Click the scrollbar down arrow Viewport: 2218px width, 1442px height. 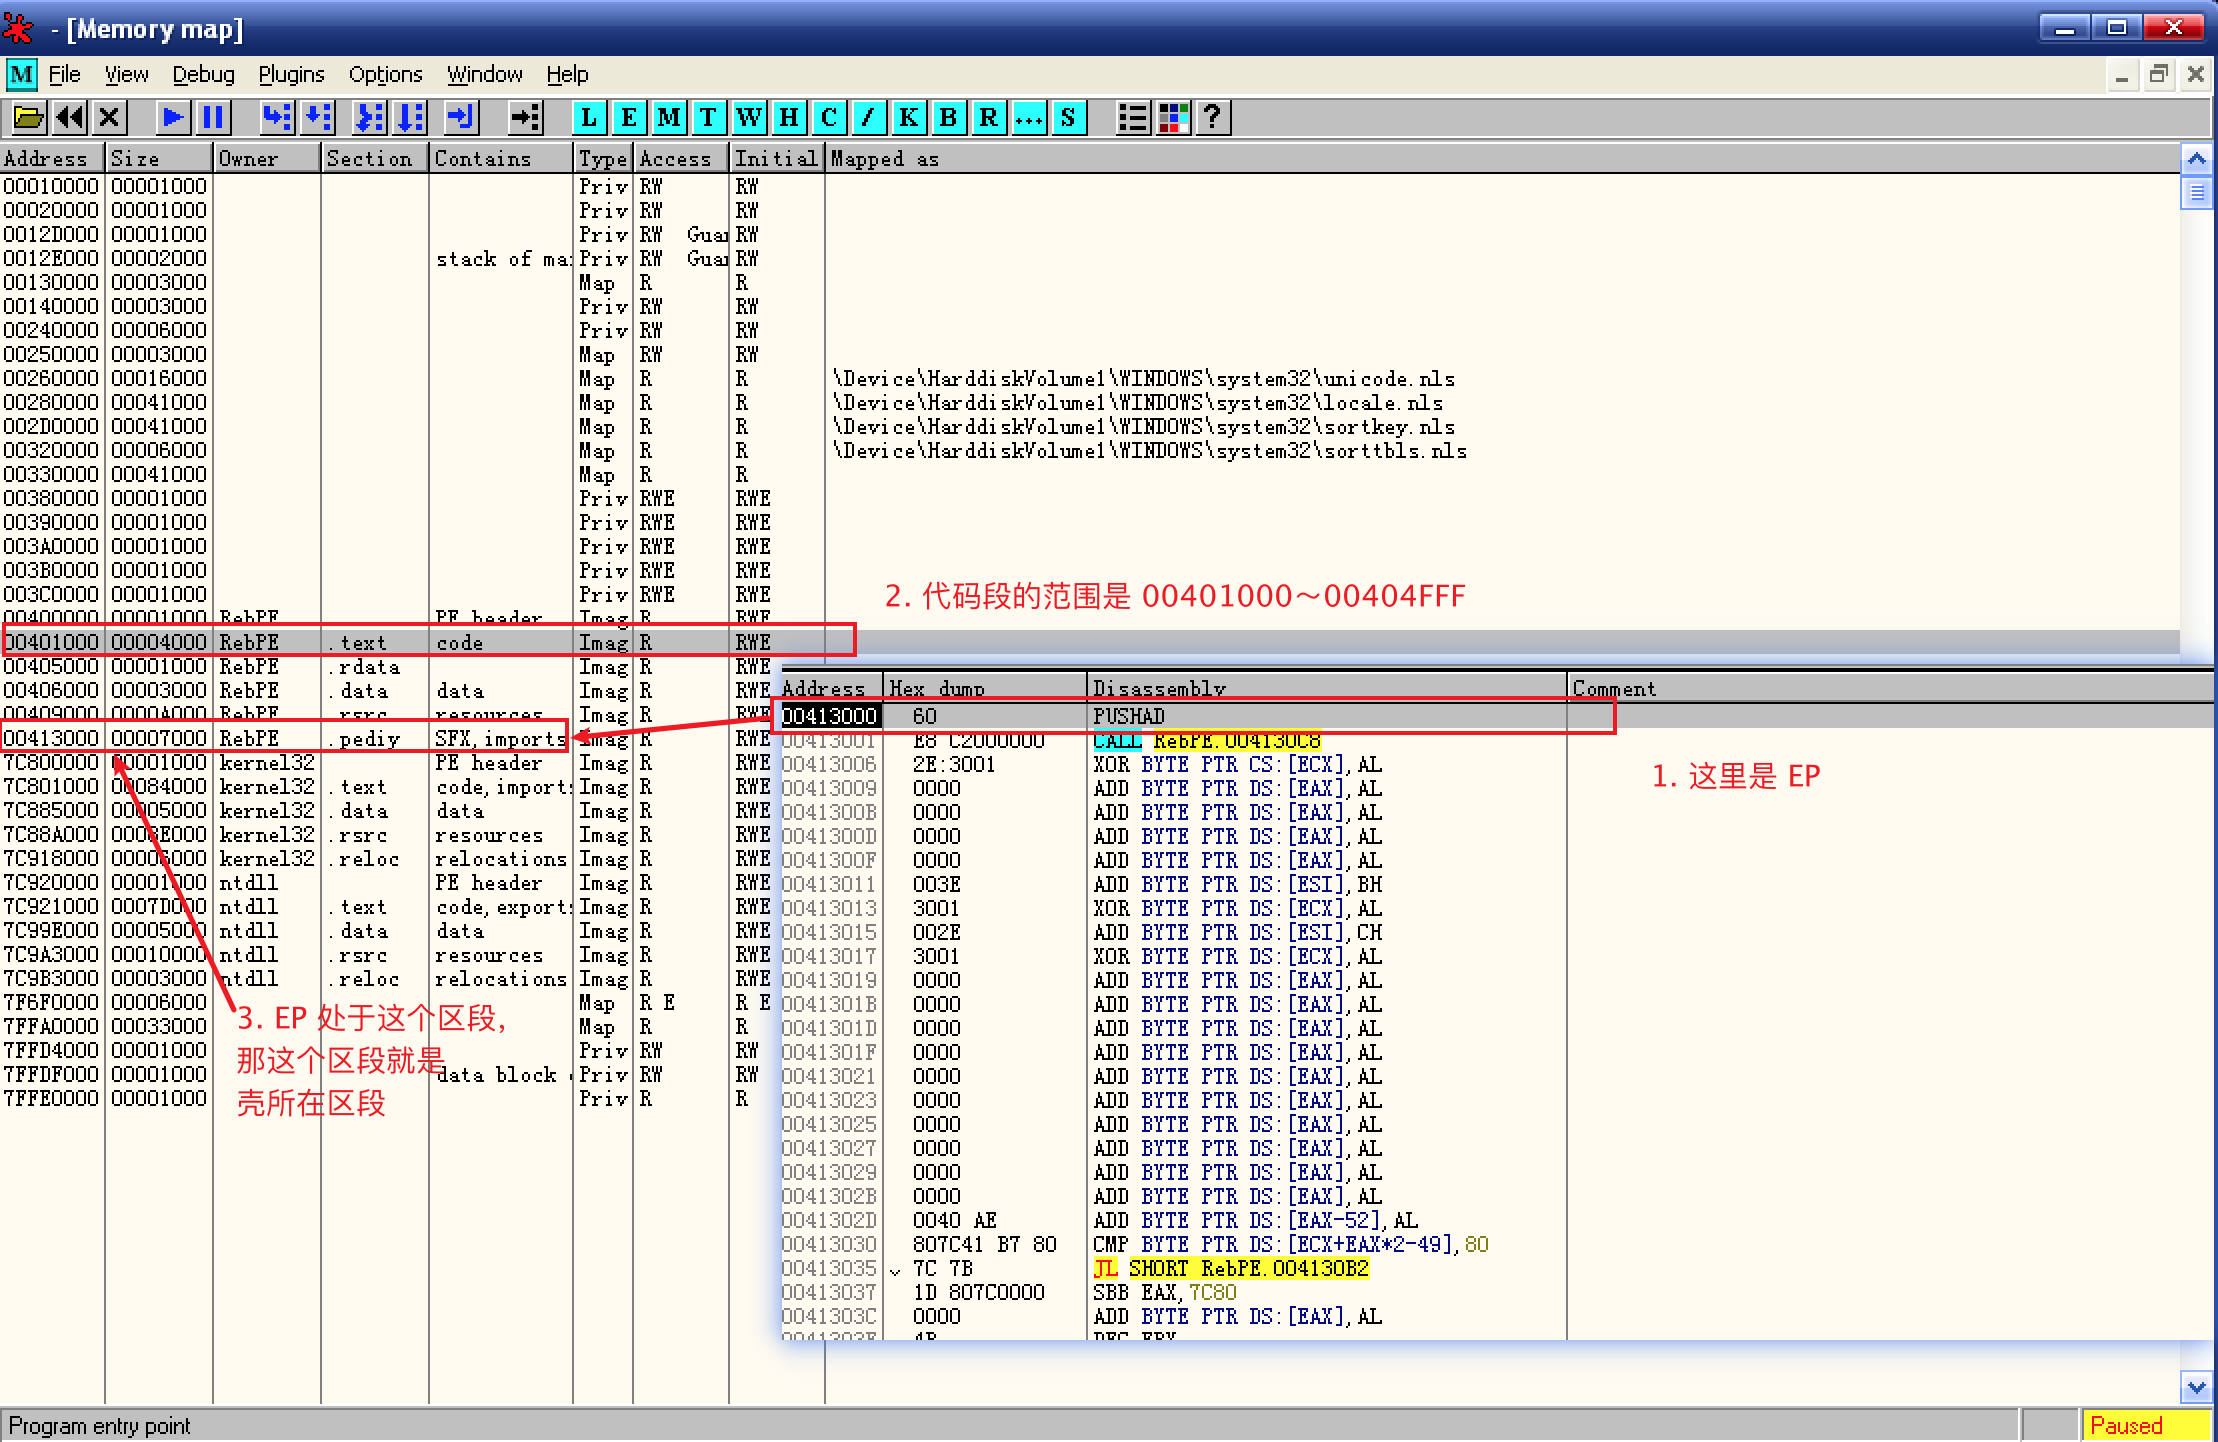2196,1388
